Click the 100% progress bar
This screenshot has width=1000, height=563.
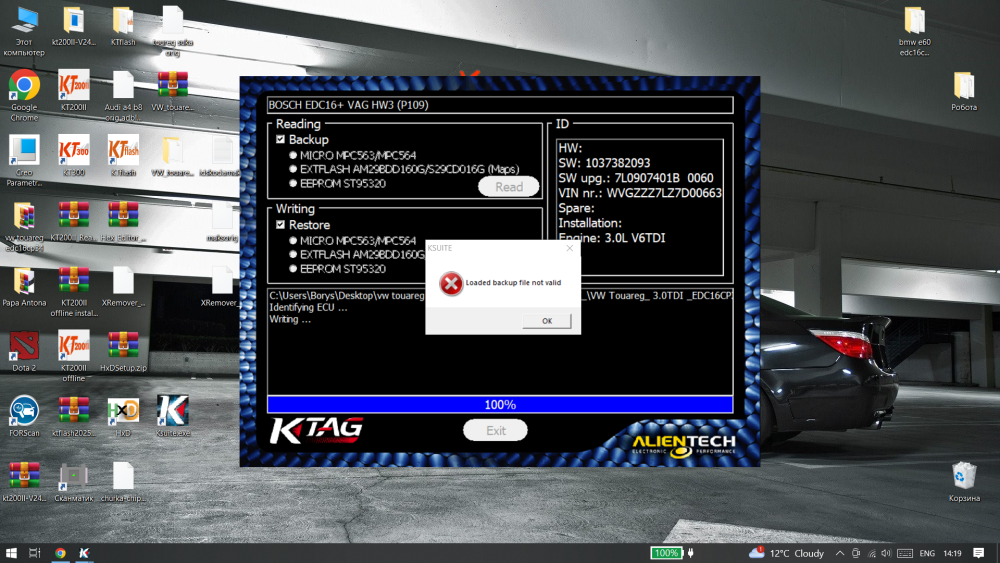coord(500,404)
